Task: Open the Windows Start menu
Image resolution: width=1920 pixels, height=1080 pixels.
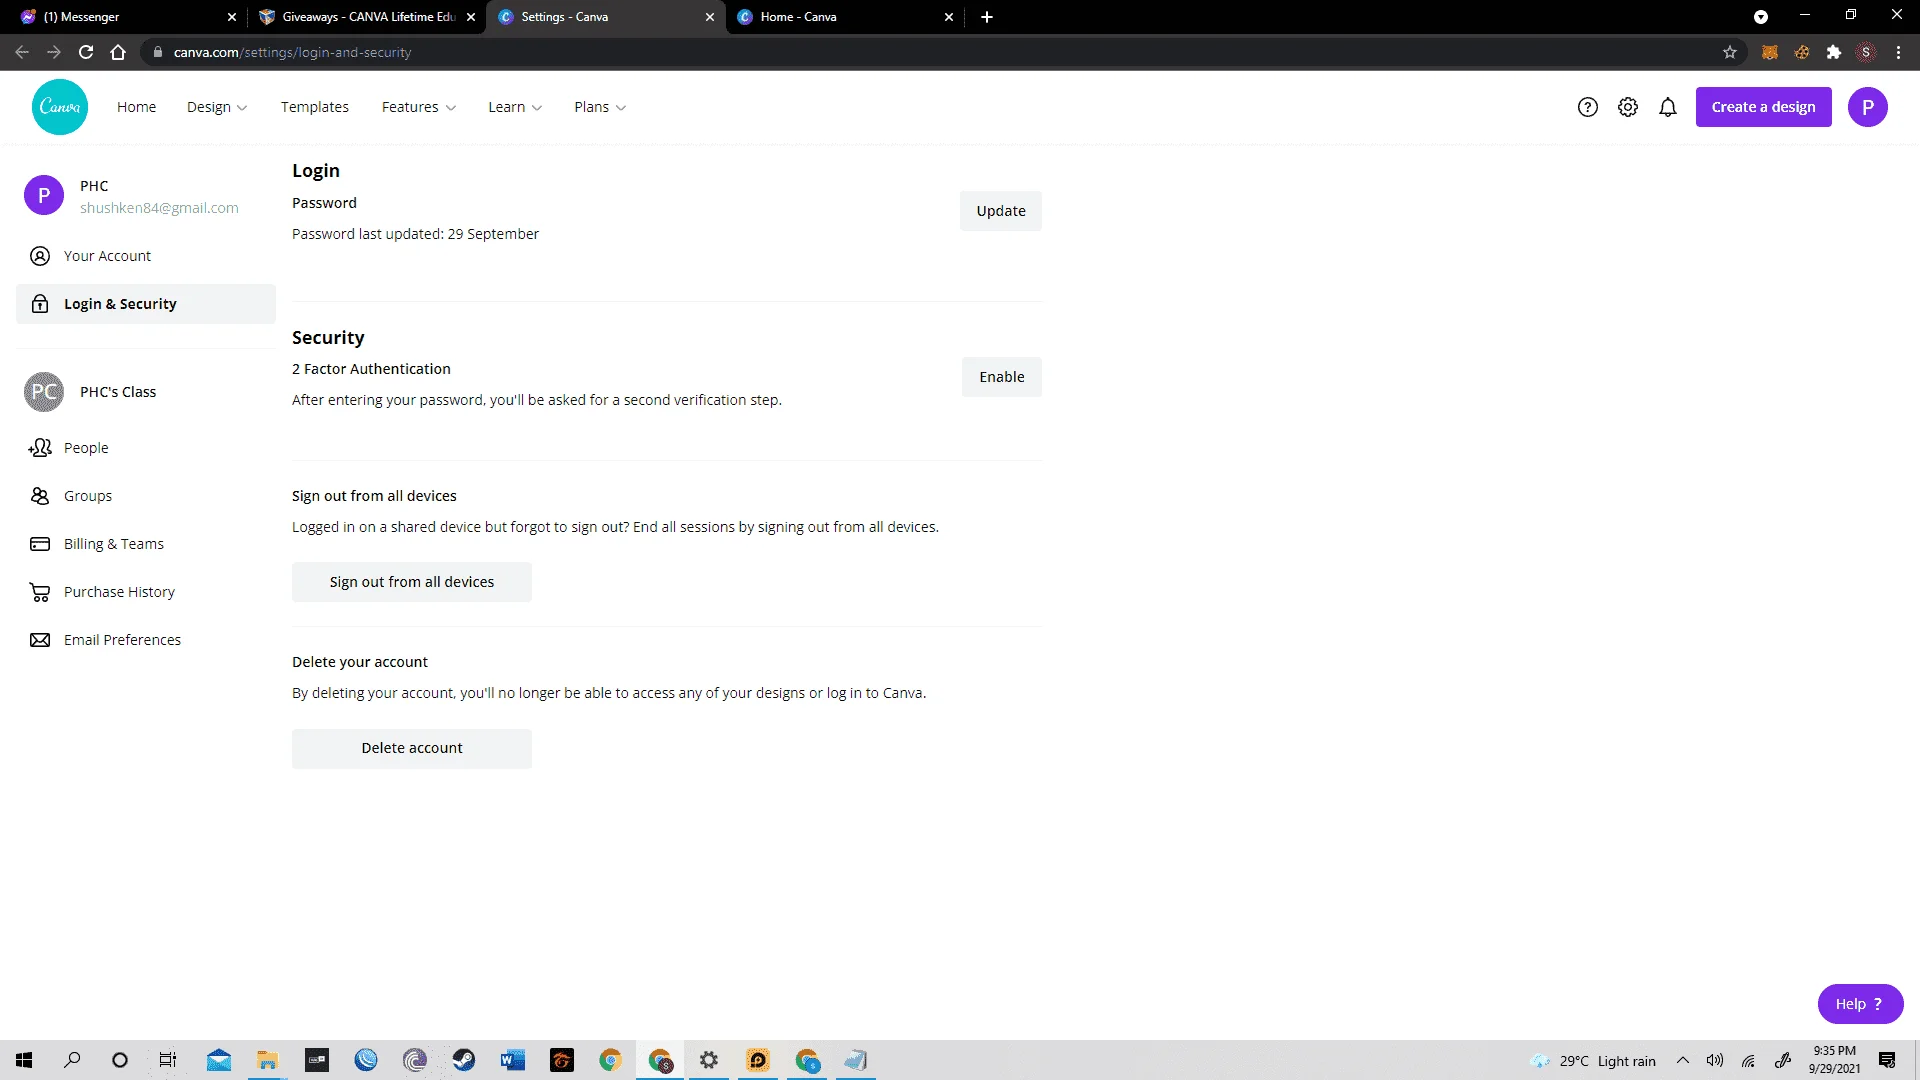Action: tap(24, 1060)
